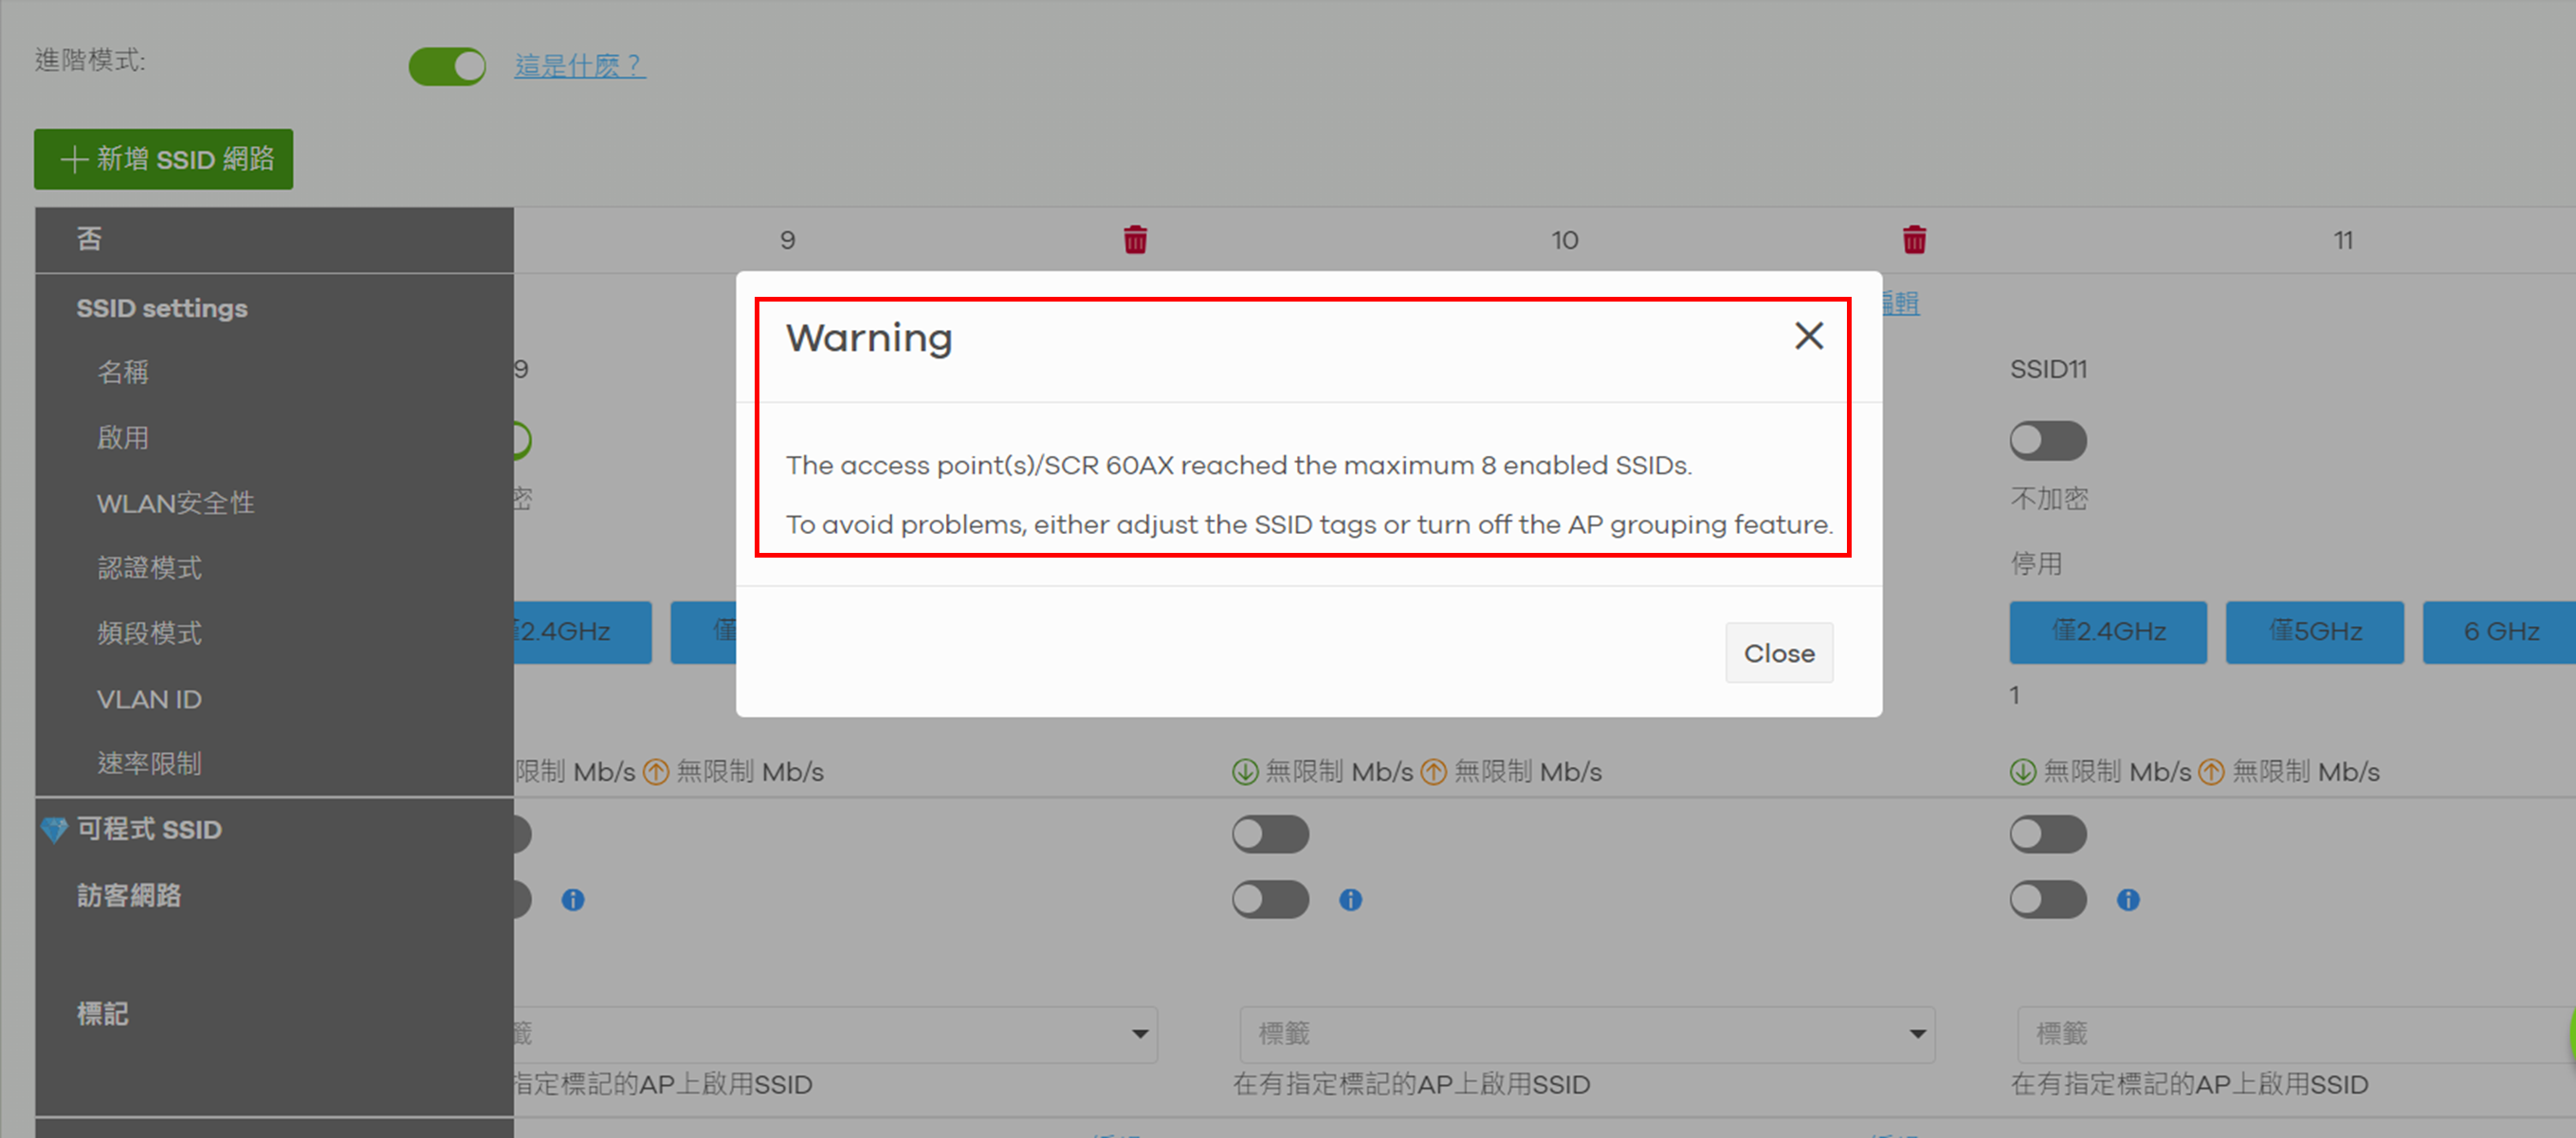Screen dimensions: 2576x1138
Task: Click info icon in SSID 9 guest network row
Action: 572,900
